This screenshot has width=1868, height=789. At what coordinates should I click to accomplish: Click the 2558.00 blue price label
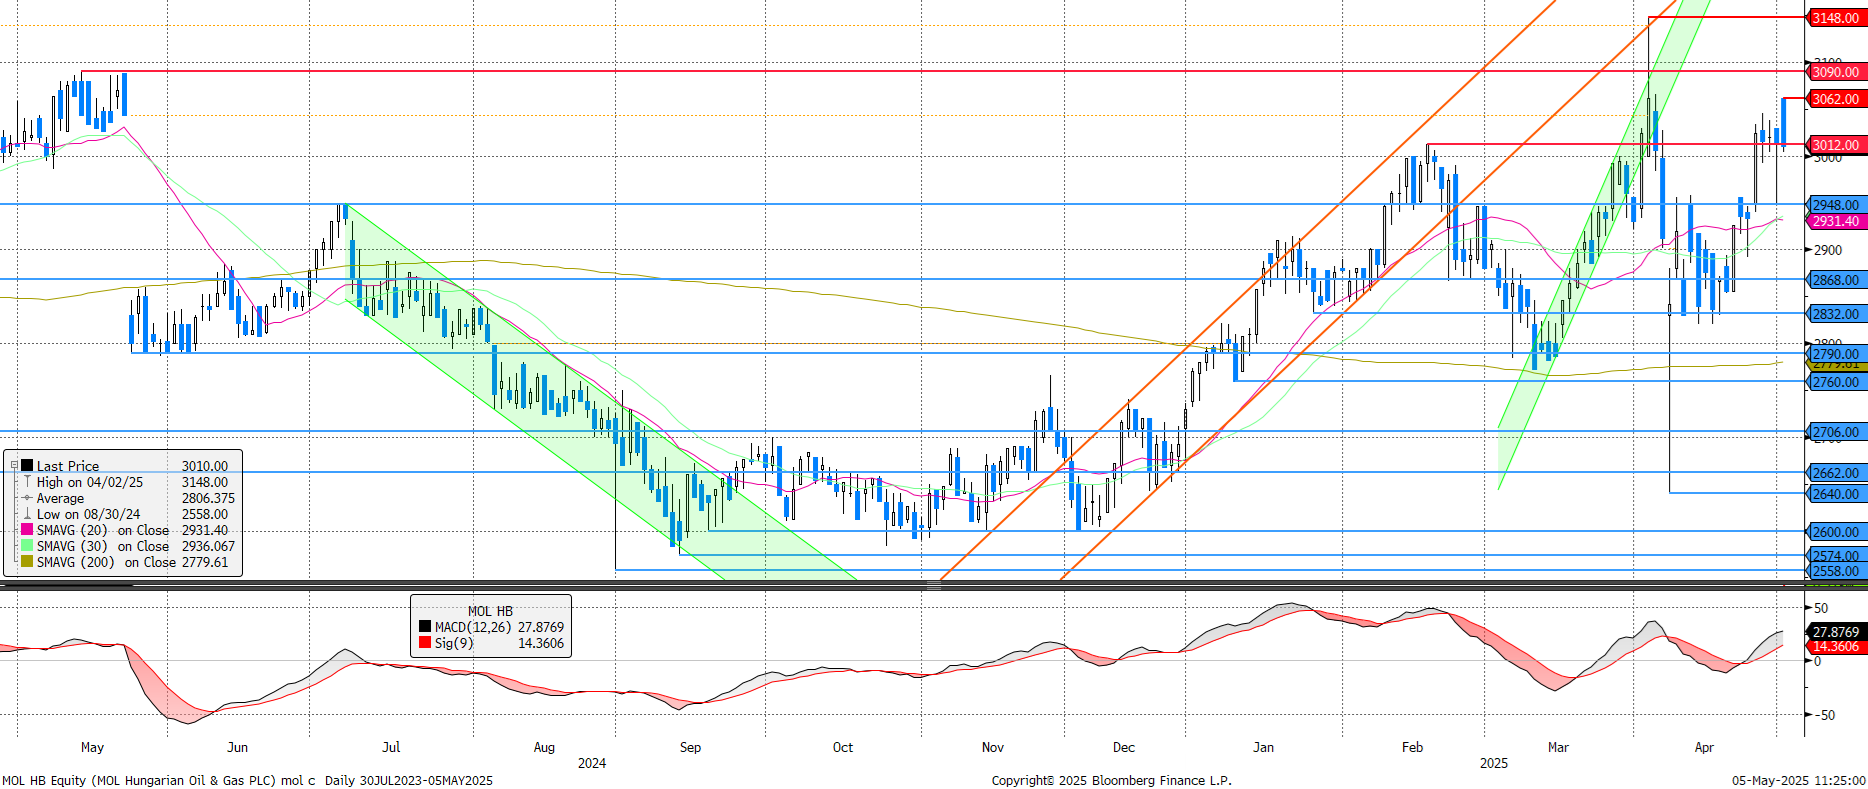pos(1836,571)
